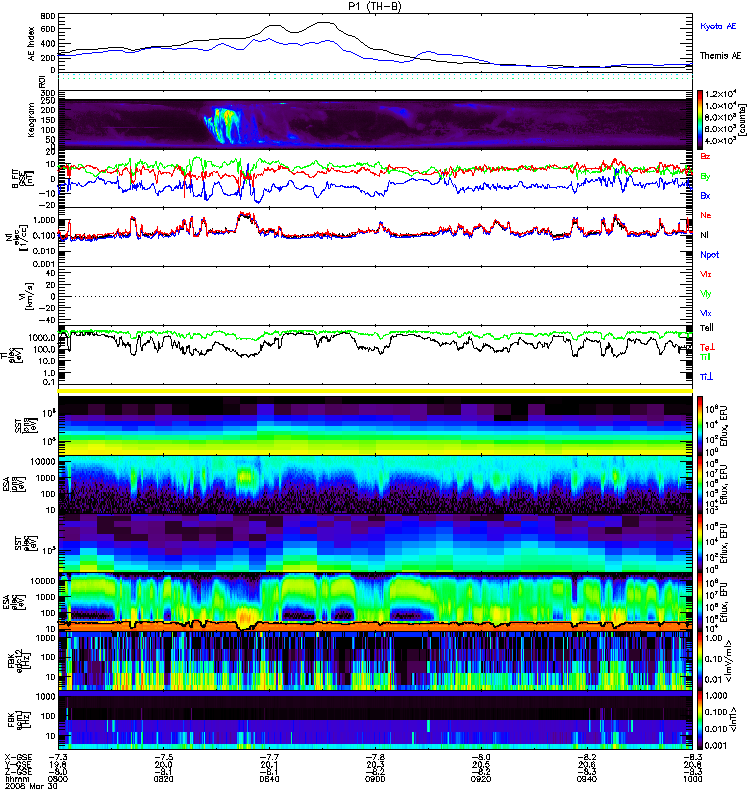750x800 pixels.
Task: Click the 2008 Mar 30 date label
Action: pos(31,786)
